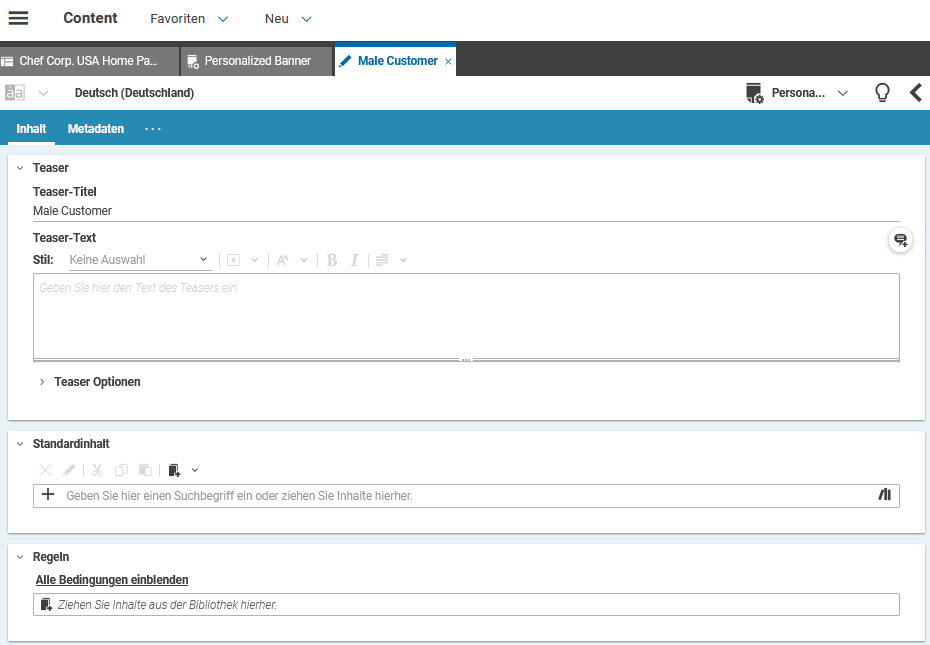Viewport: 930px width, 645px height.
Task: Click Alle Bedingungen einblenden link
Action: point(112,580)
